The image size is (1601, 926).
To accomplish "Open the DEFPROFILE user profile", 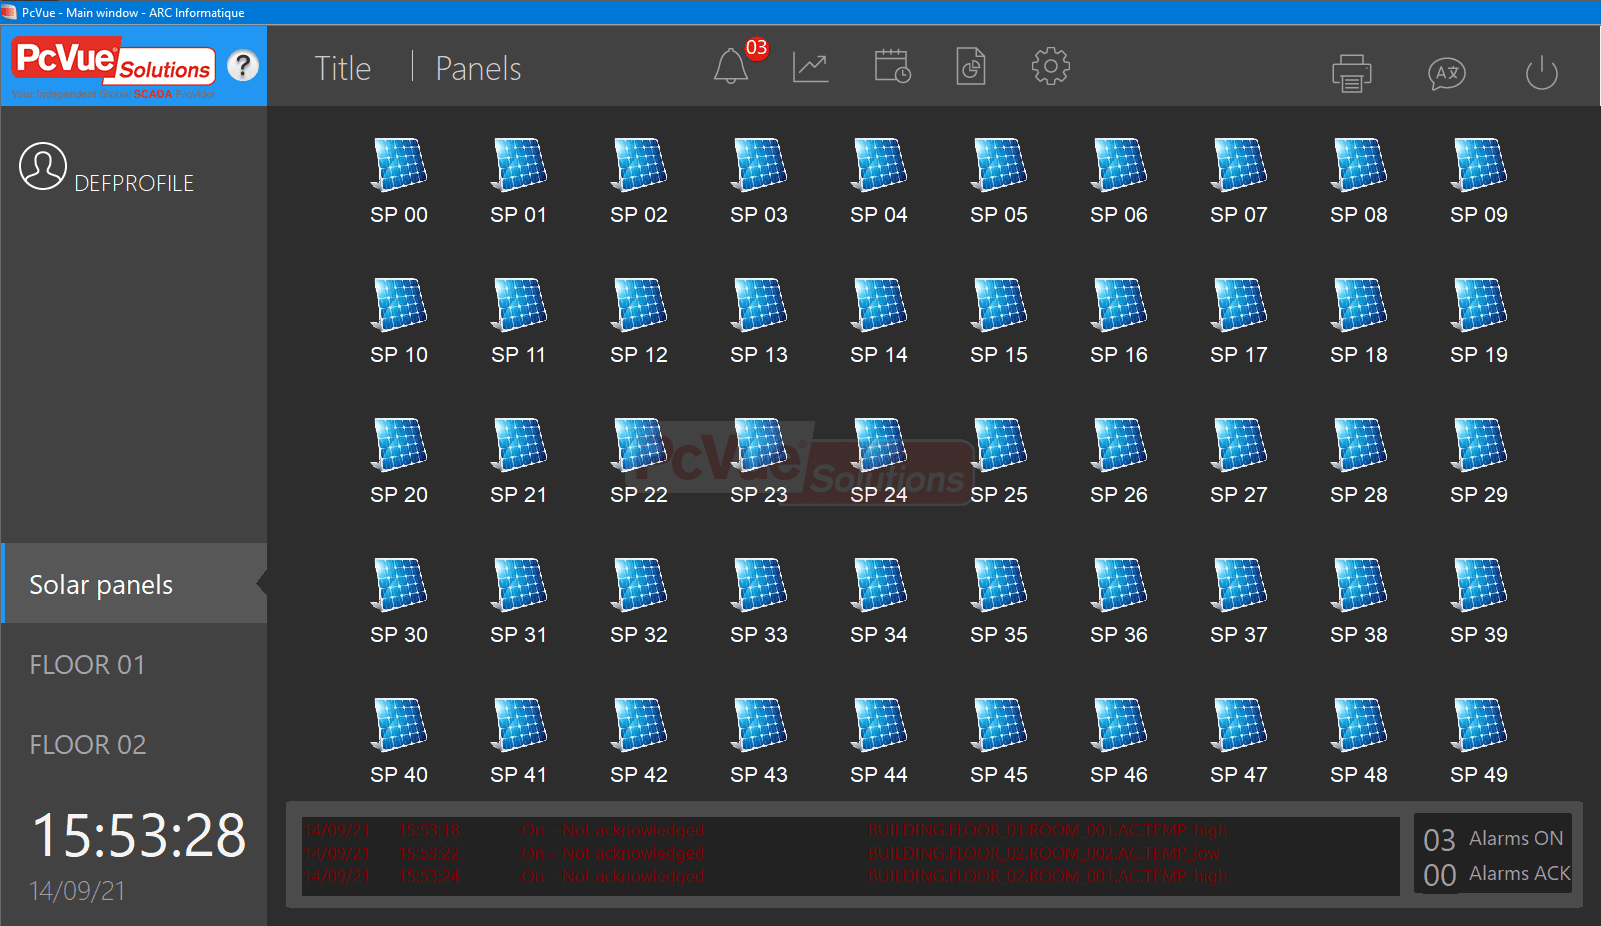I will click(x=107, y=170).
